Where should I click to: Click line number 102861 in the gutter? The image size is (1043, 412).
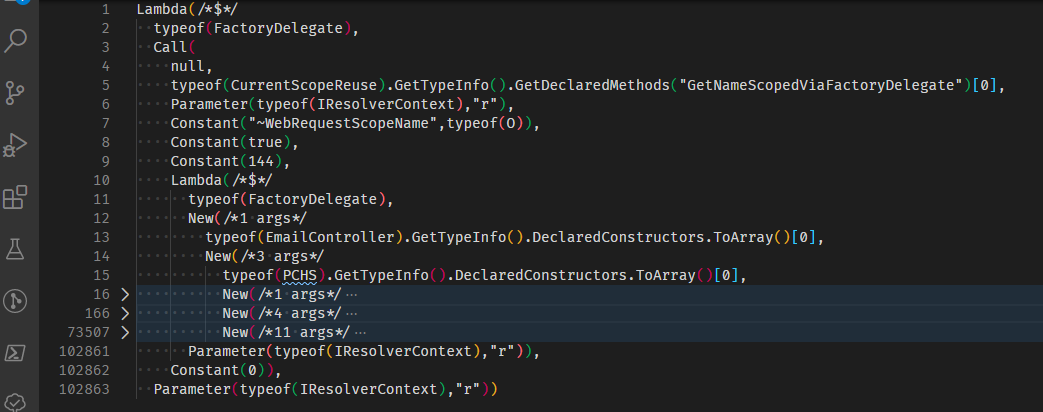[84, 351]
